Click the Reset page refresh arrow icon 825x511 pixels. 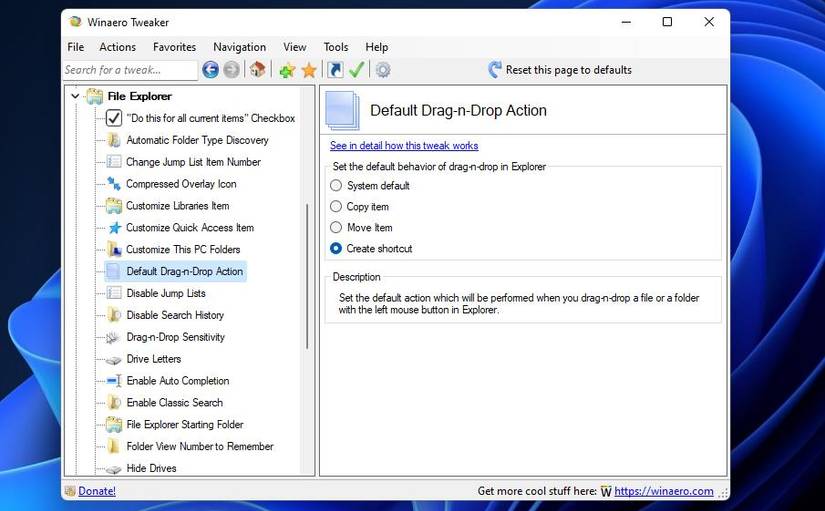[x=495, y=69]
